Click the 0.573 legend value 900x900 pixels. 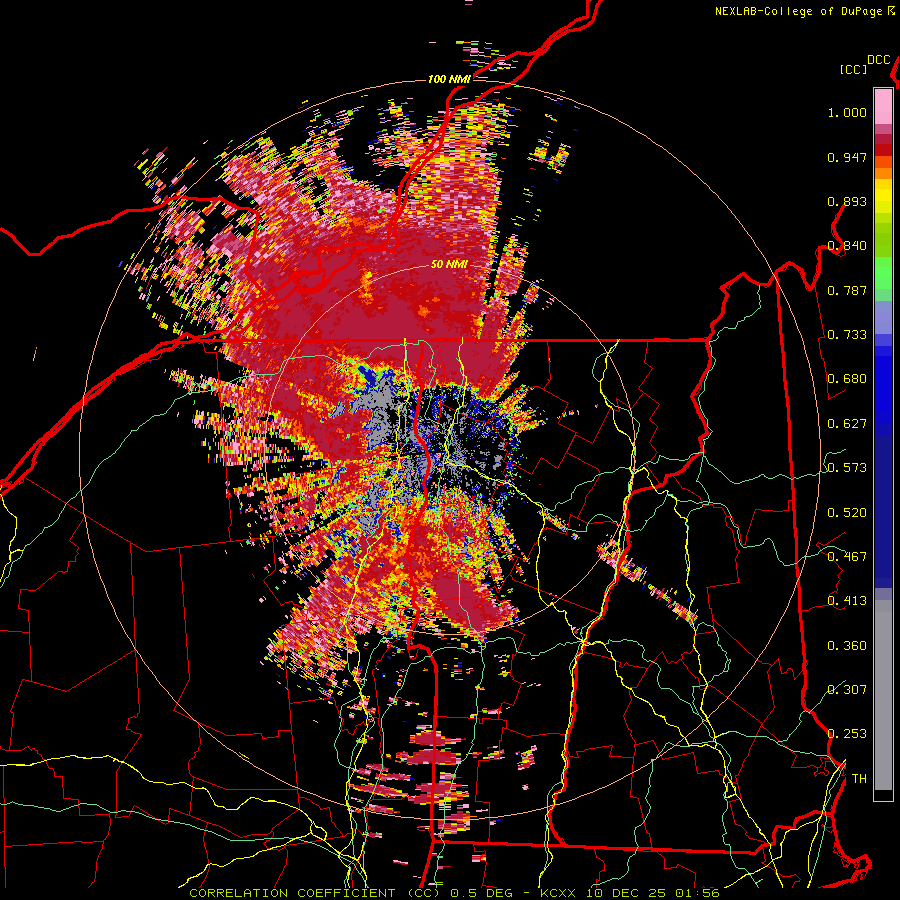[847, 468]
